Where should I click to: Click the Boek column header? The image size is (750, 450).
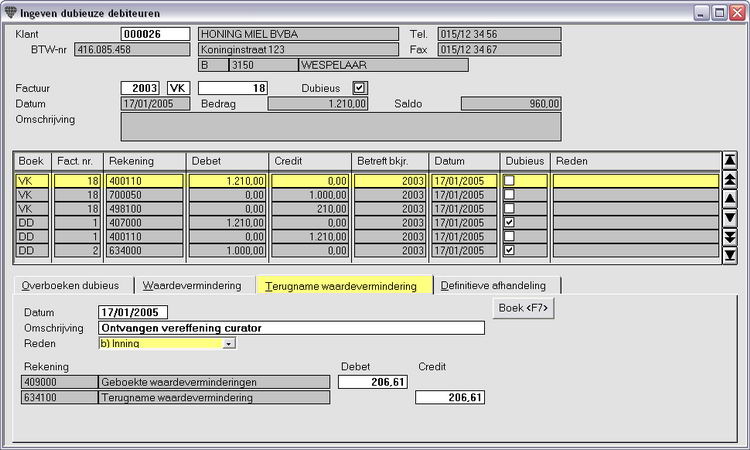32,161
